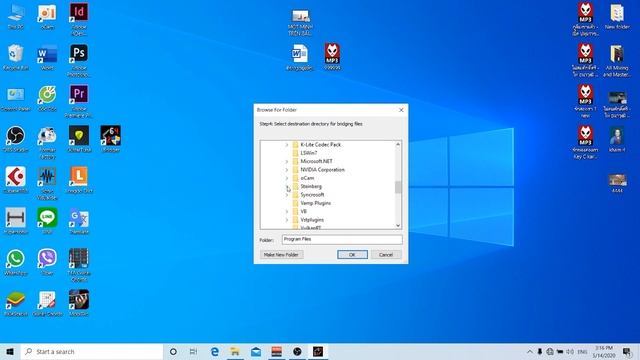Select the 999999 MP3 file icon

point(332,57)
